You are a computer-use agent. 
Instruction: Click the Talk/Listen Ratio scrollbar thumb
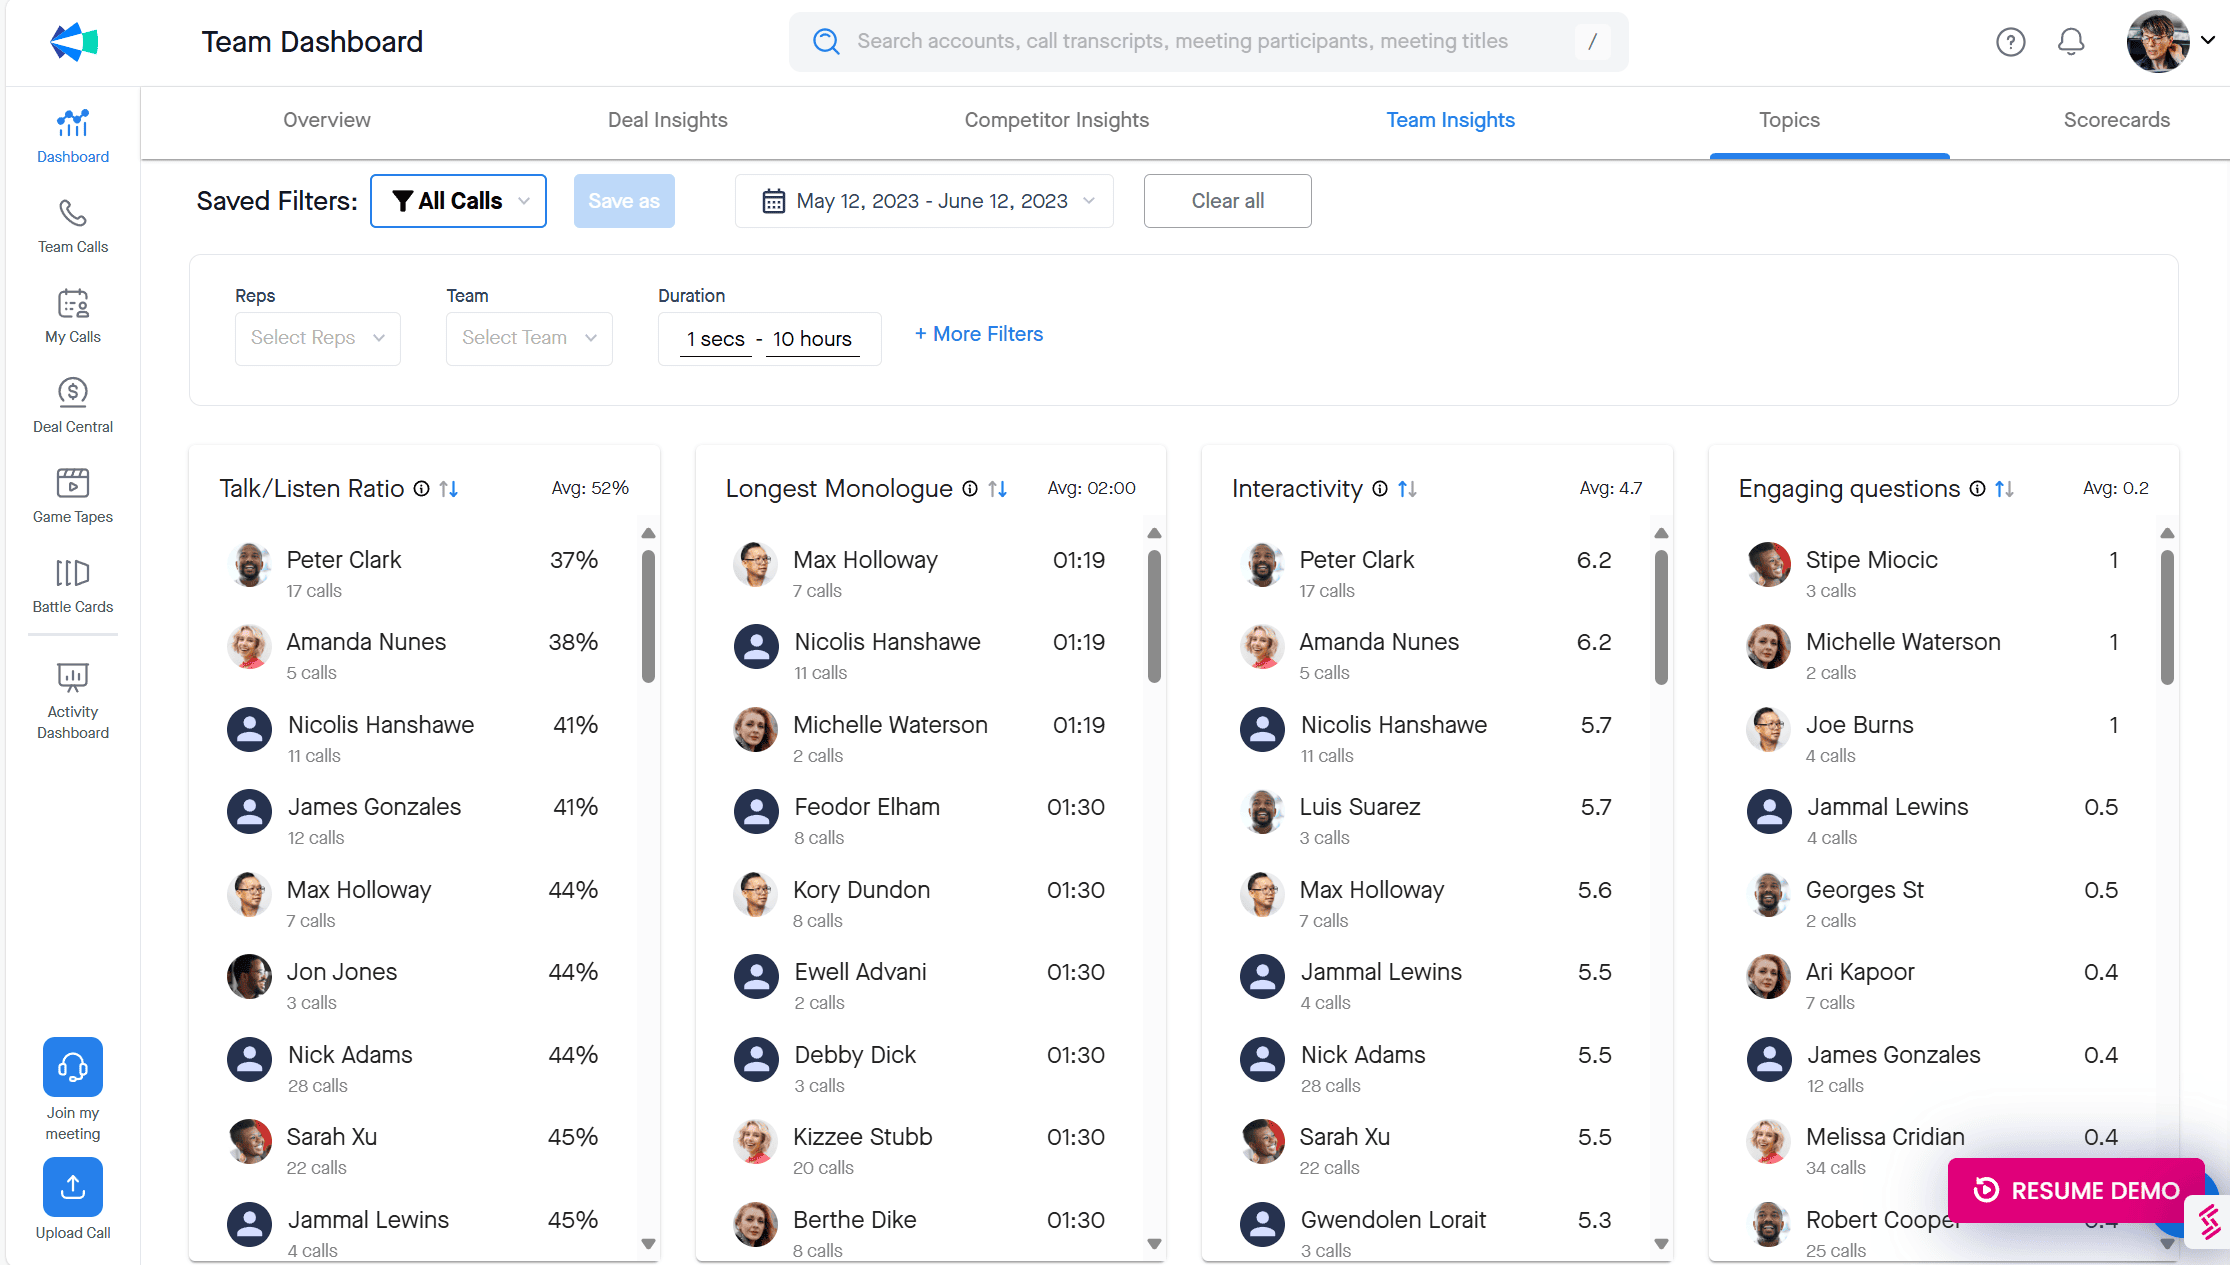(x=648, y=616)
